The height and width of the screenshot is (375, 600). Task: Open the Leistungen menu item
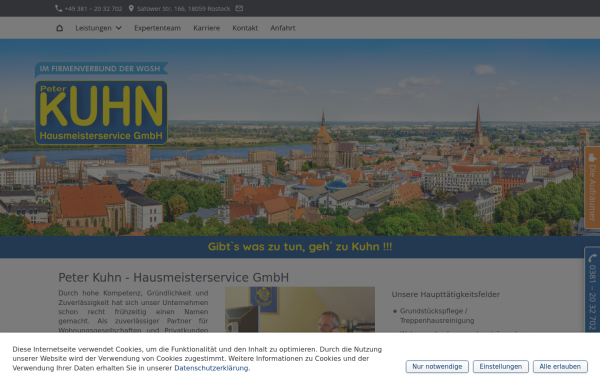(93, 28)
